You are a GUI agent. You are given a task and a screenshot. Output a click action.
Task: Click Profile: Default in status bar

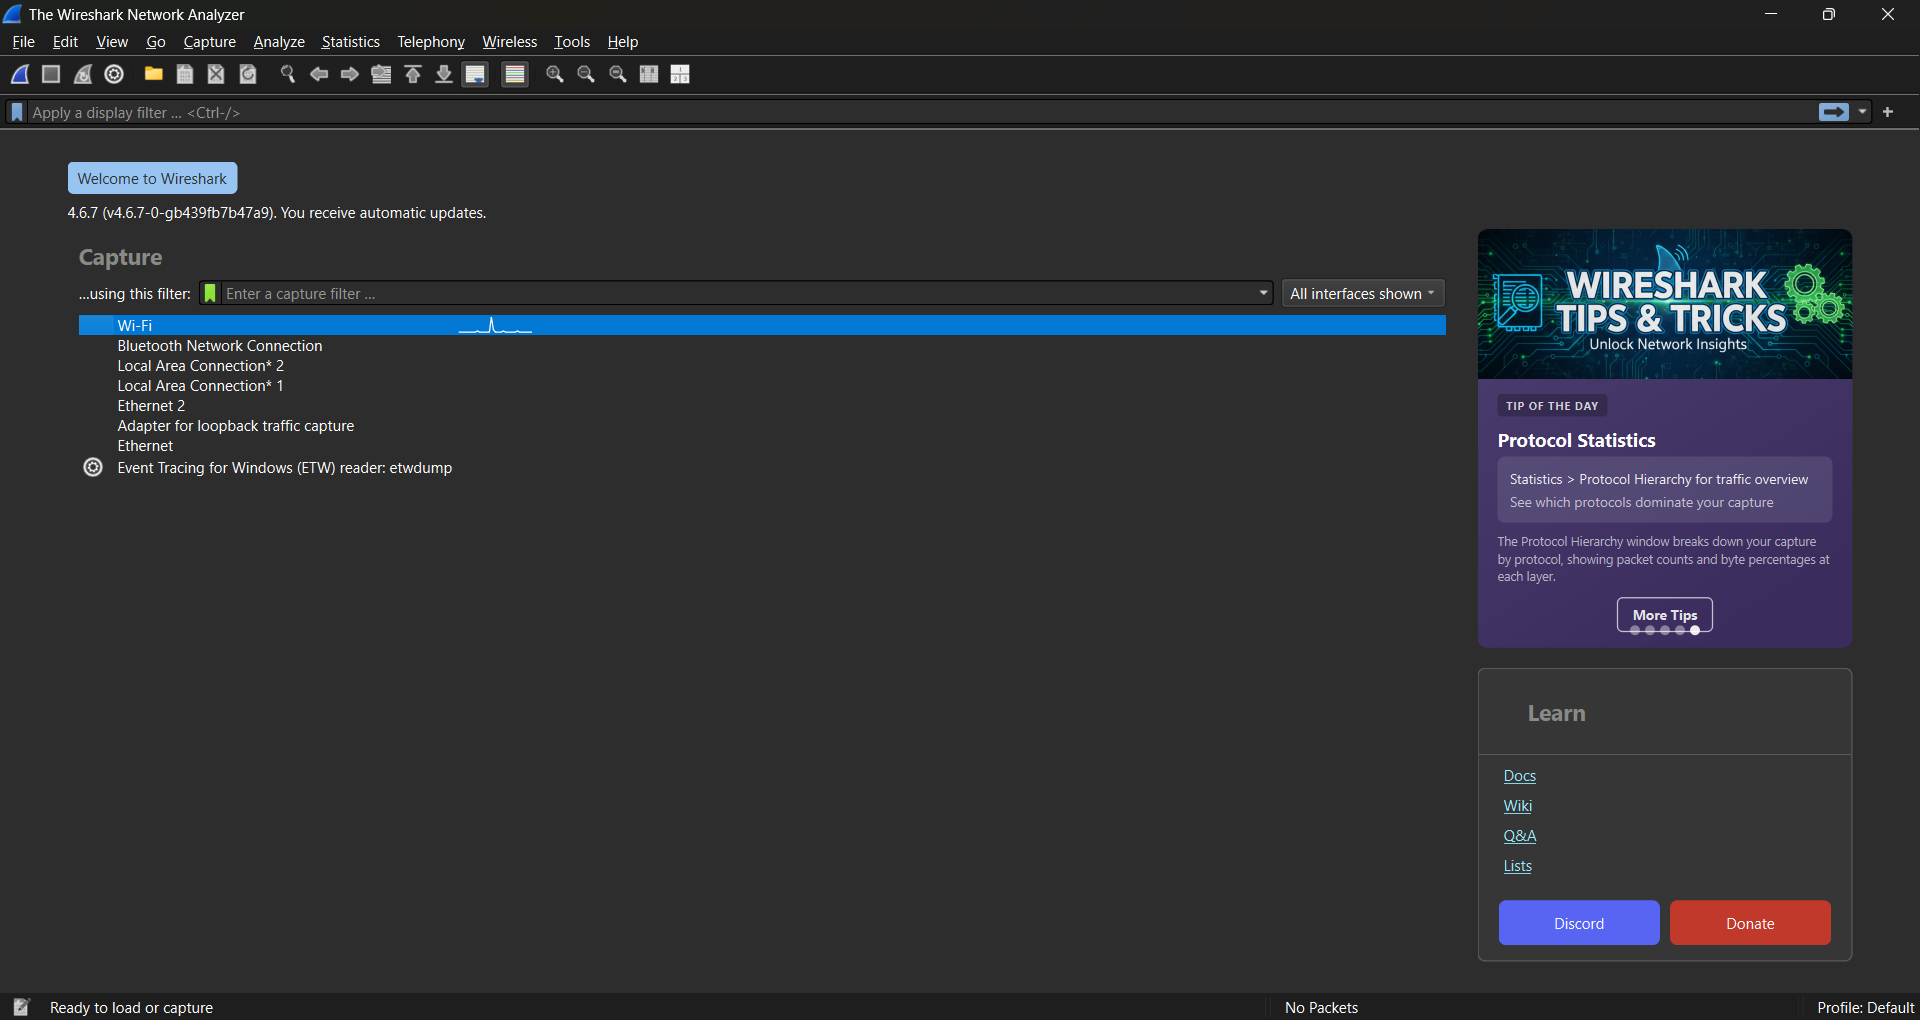(1866, 1007)
